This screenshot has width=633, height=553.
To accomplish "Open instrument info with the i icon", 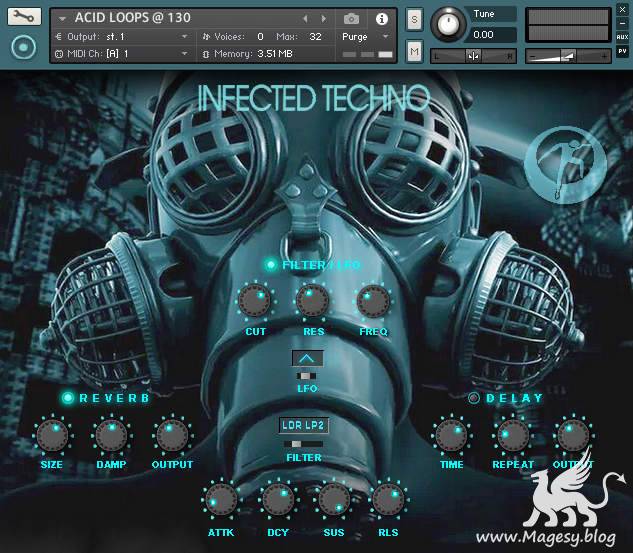I will tap(381, 19).
